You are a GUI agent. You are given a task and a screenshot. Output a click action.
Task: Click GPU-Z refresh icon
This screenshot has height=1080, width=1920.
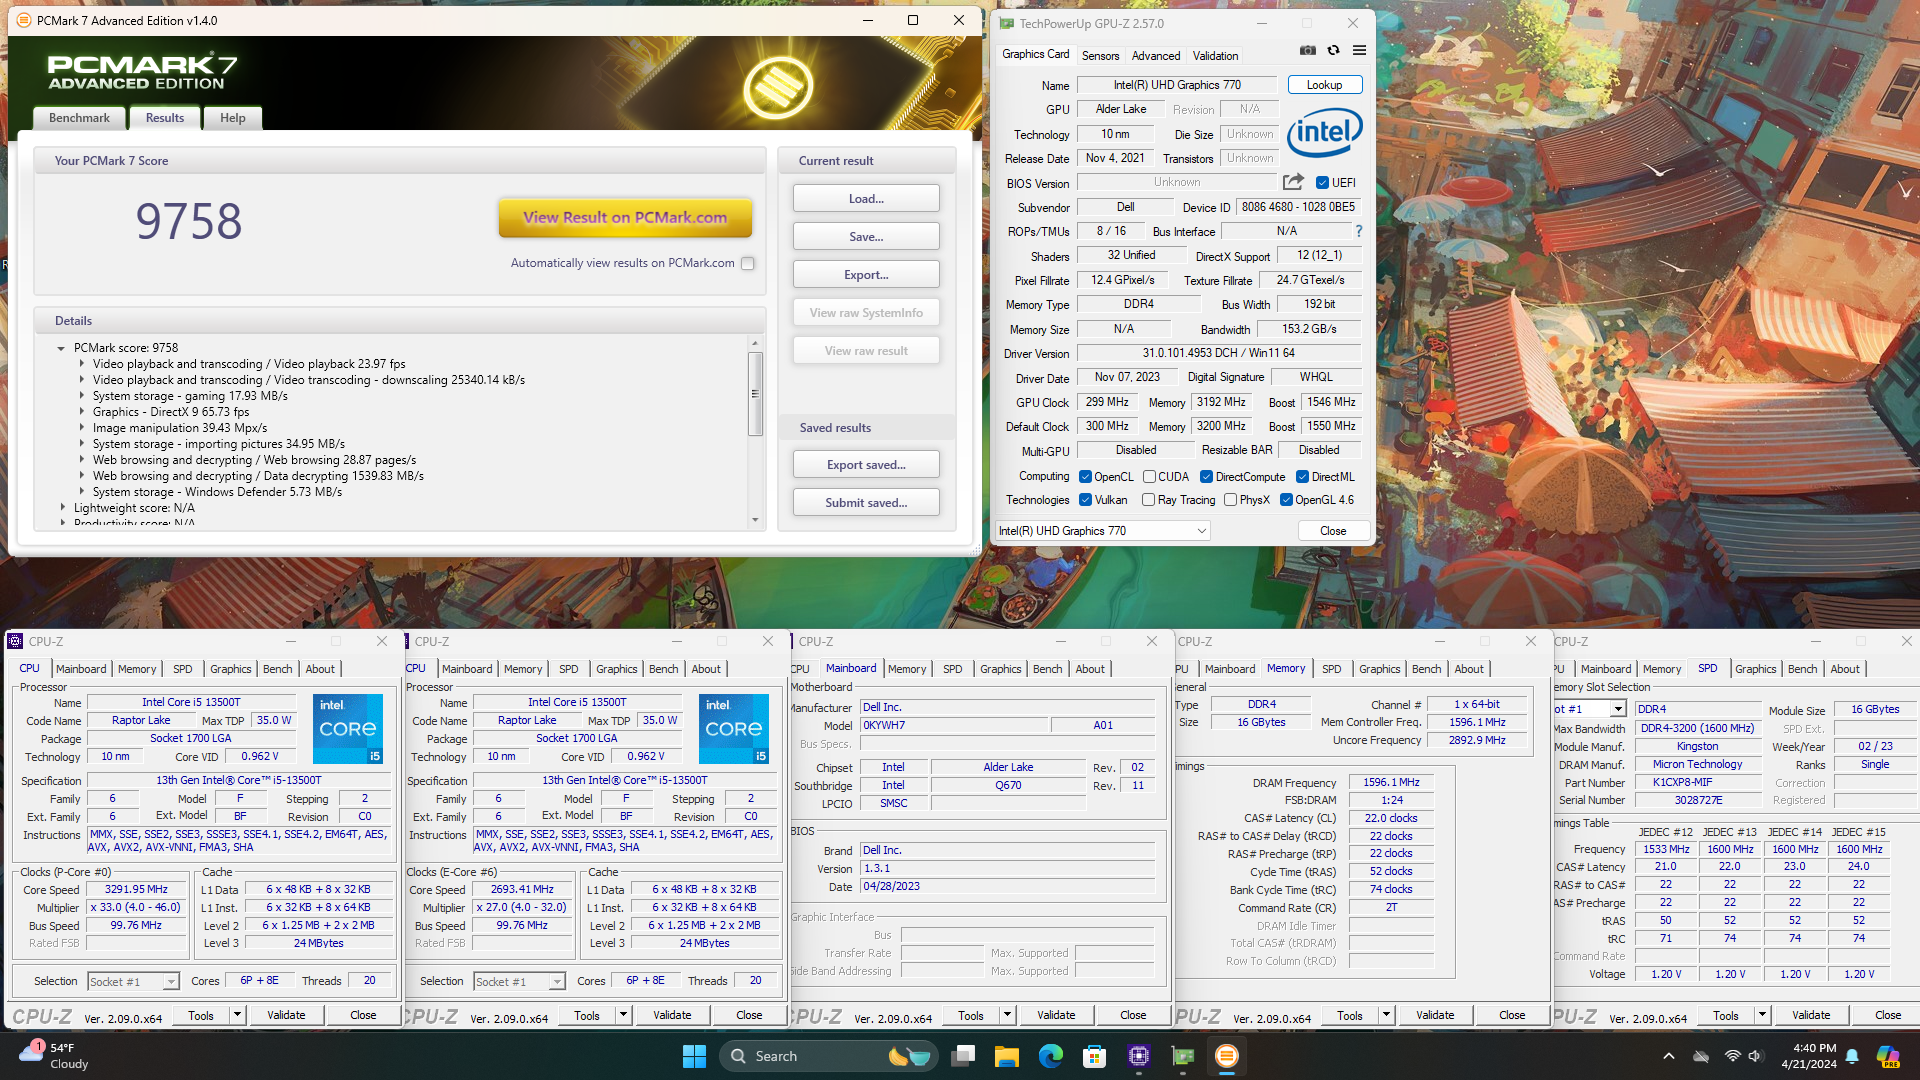tap(1333, 50)
